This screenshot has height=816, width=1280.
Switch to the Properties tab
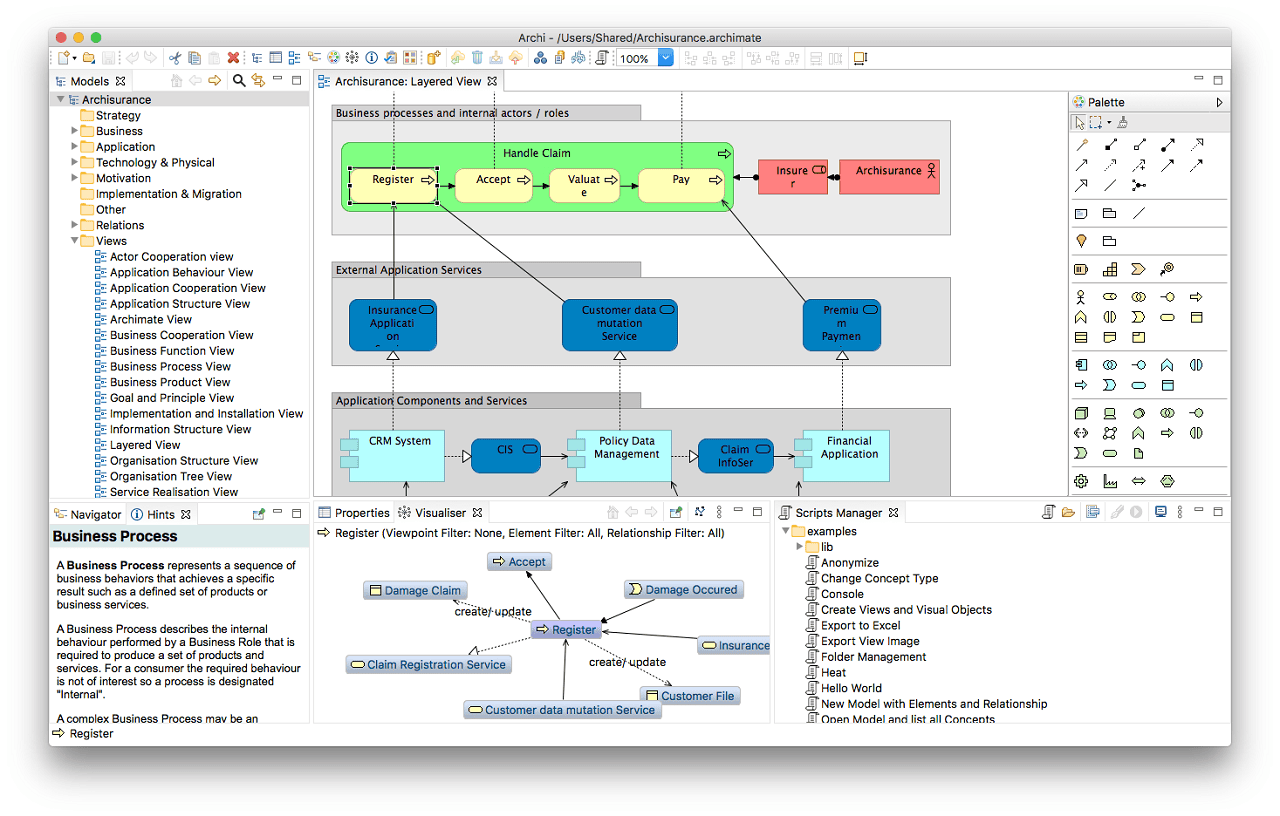pyautogui.click(x=353, y=513)
